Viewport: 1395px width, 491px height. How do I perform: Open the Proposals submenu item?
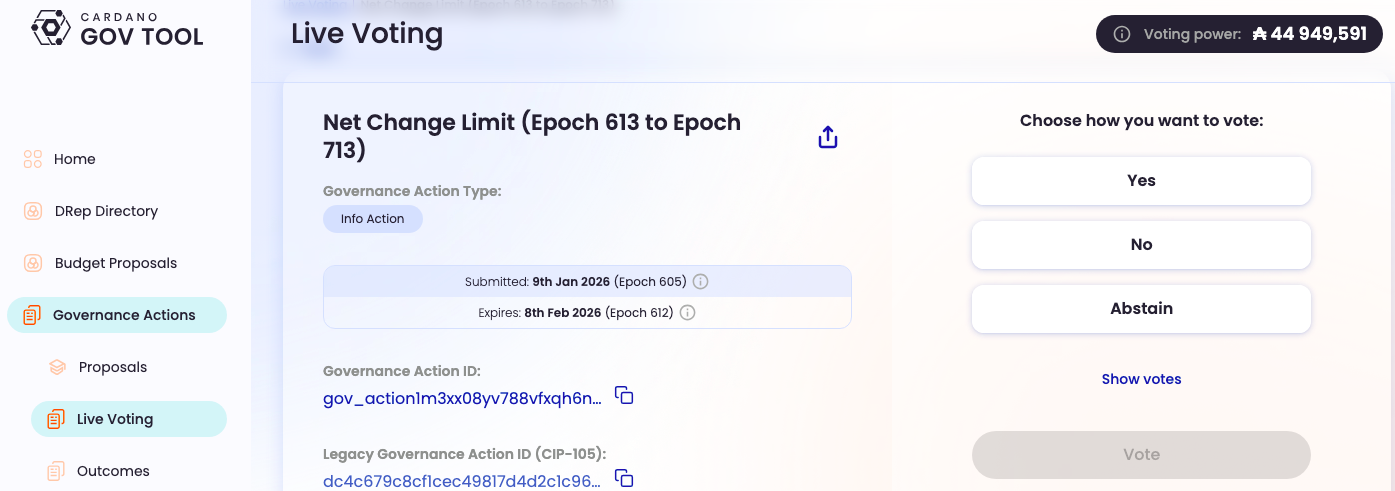coord(113,367)
